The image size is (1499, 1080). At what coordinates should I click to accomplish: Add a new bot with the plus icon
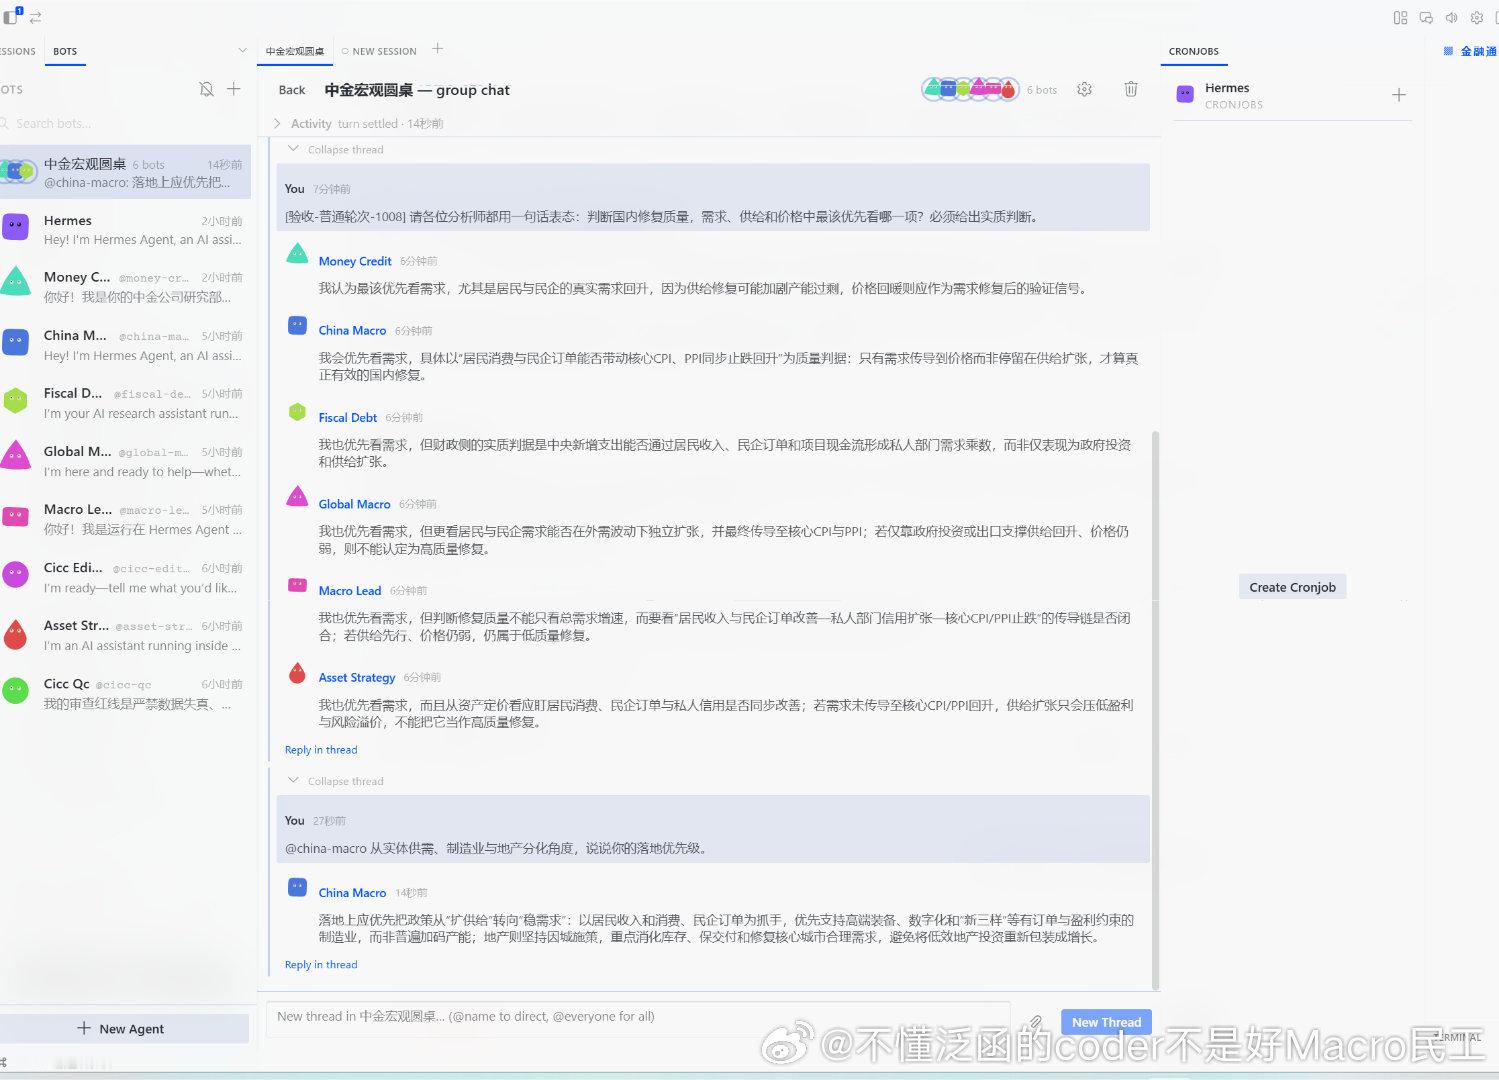click(234, 89)
